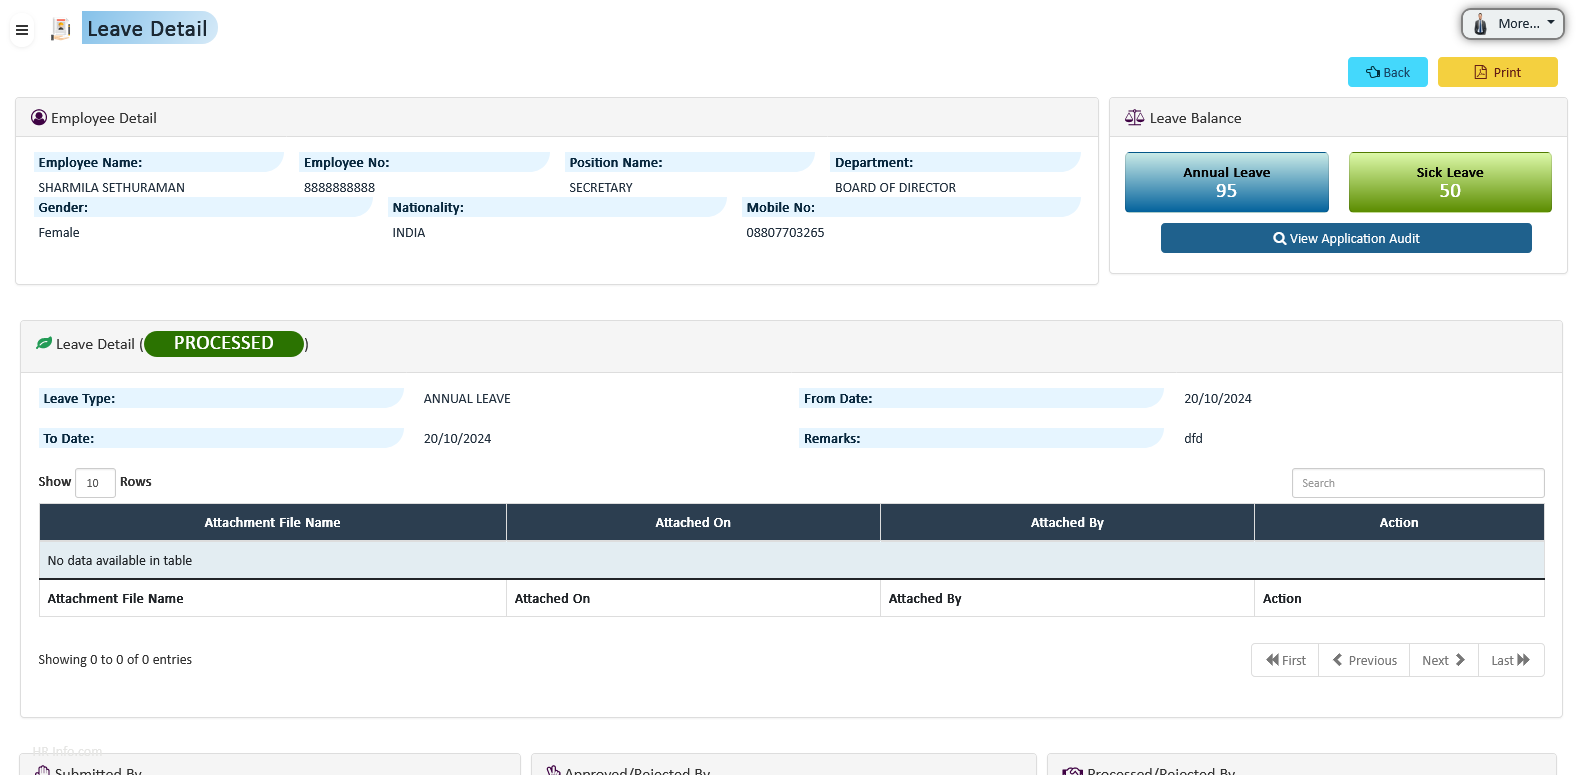Click the Submitted By panel icon
The image size is (1583, 775).
pyautogui.click(x=42, y=770)
